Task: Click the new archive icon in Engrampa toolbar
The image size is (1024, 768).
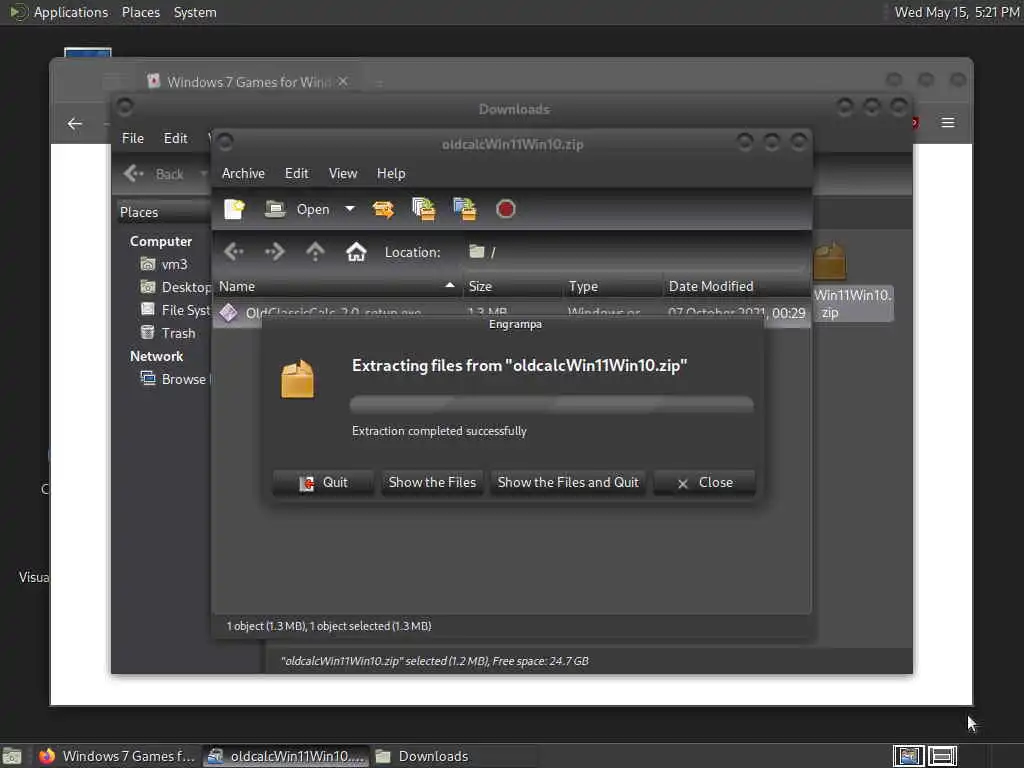Action: 234,209
